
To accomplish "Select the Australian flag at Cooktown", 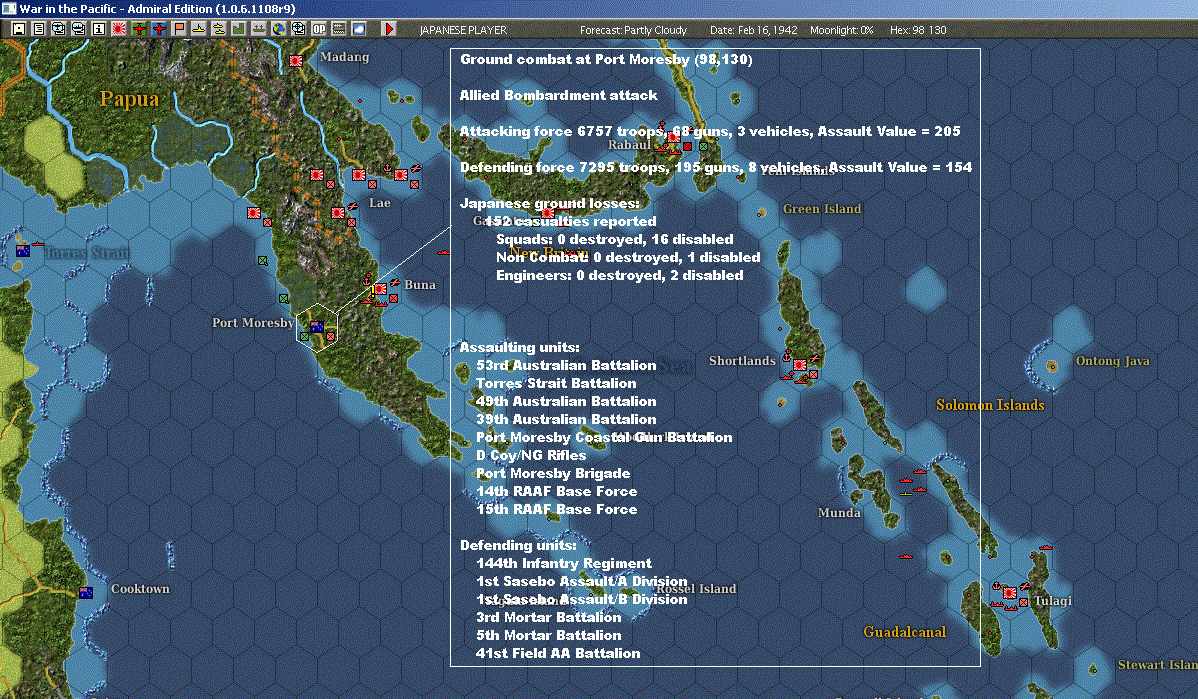I will pyautogui.click(x=86, y=593).
